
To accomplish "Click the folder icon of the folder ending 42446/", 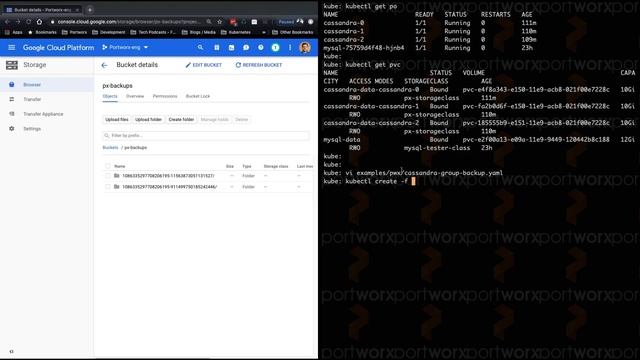I will pos(117,187).
